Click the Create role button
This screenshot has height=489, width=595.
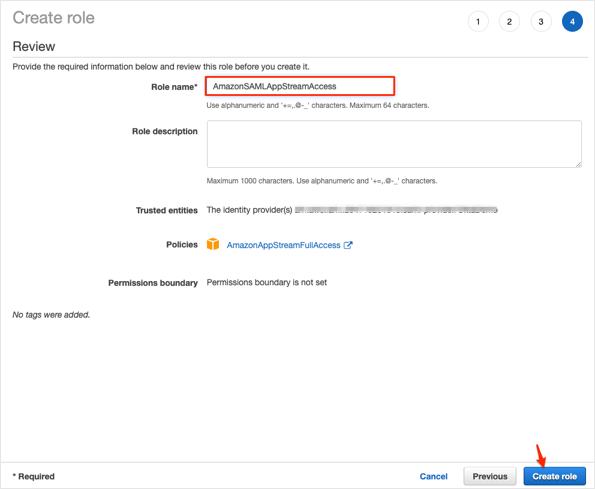point(554,476)
